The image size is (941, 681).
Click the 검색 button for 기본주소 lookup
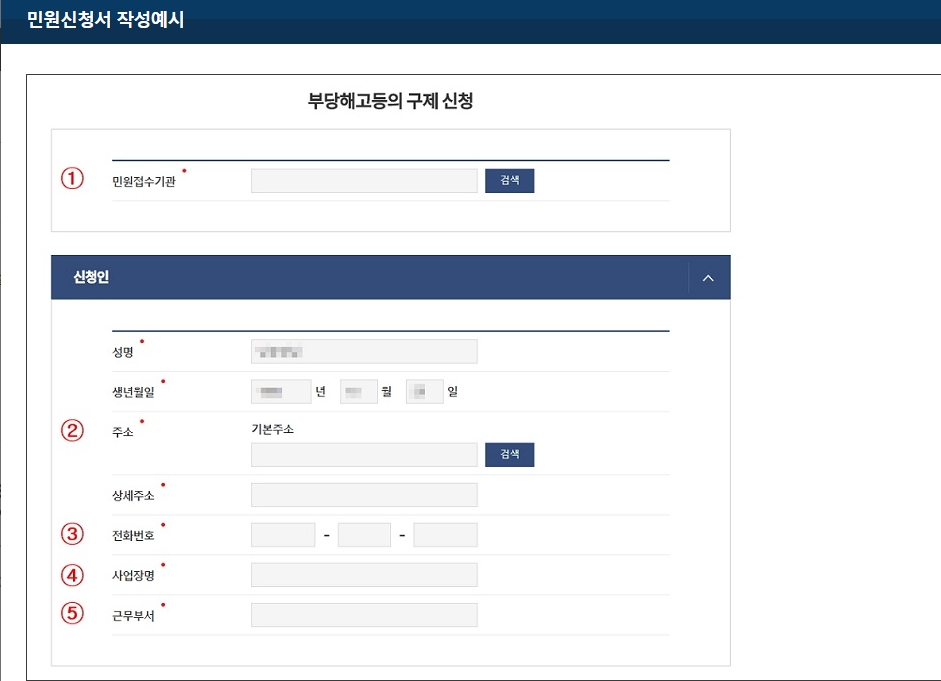click(509, 454)
